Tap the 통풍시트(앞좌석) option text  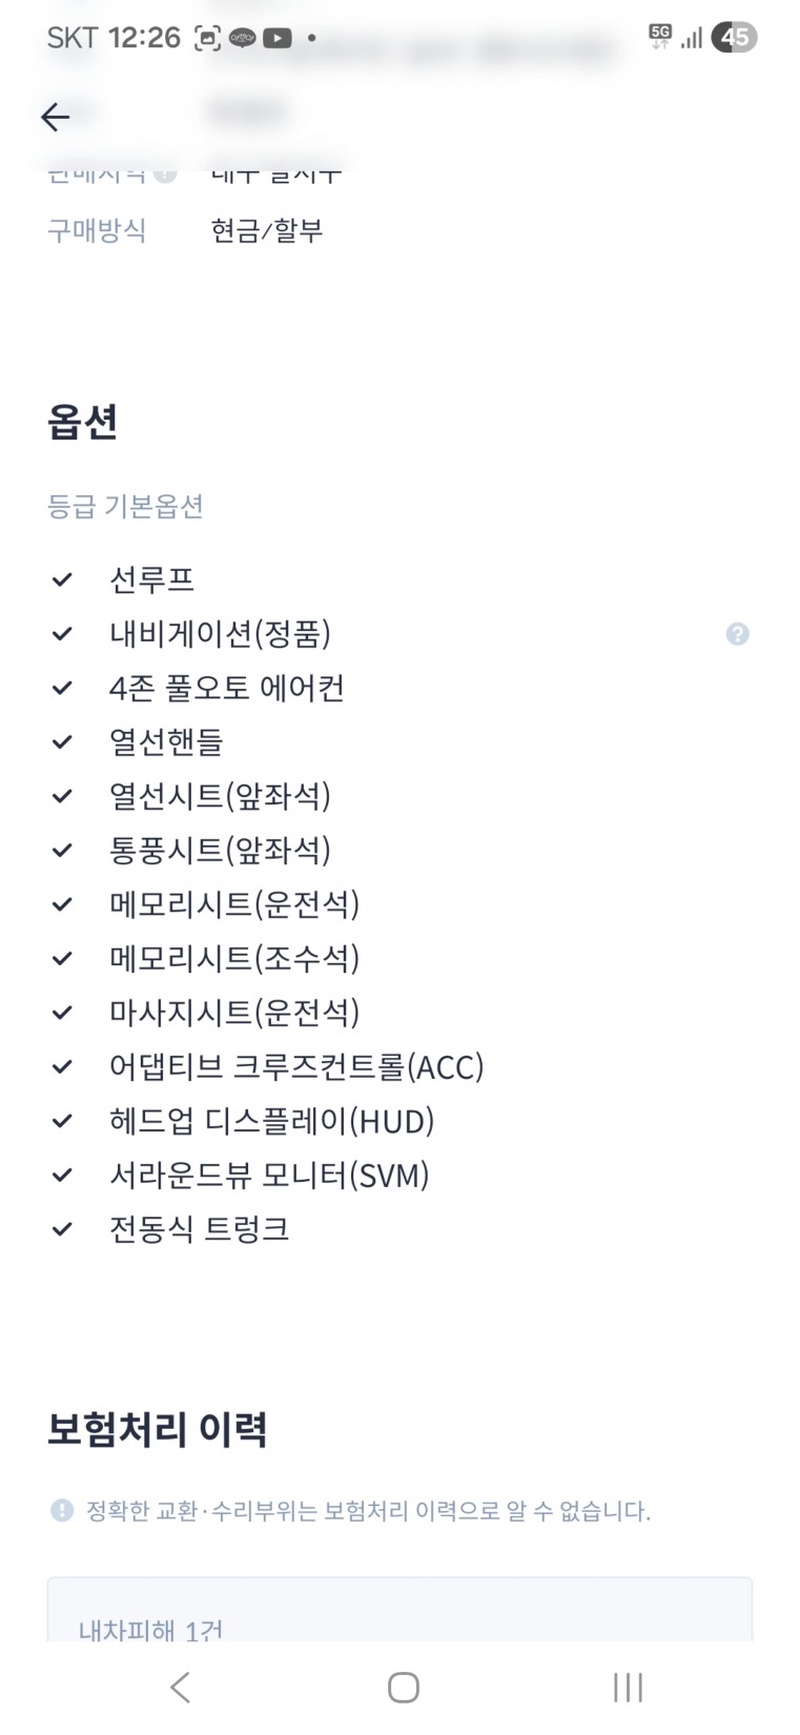tap(219, 850)
